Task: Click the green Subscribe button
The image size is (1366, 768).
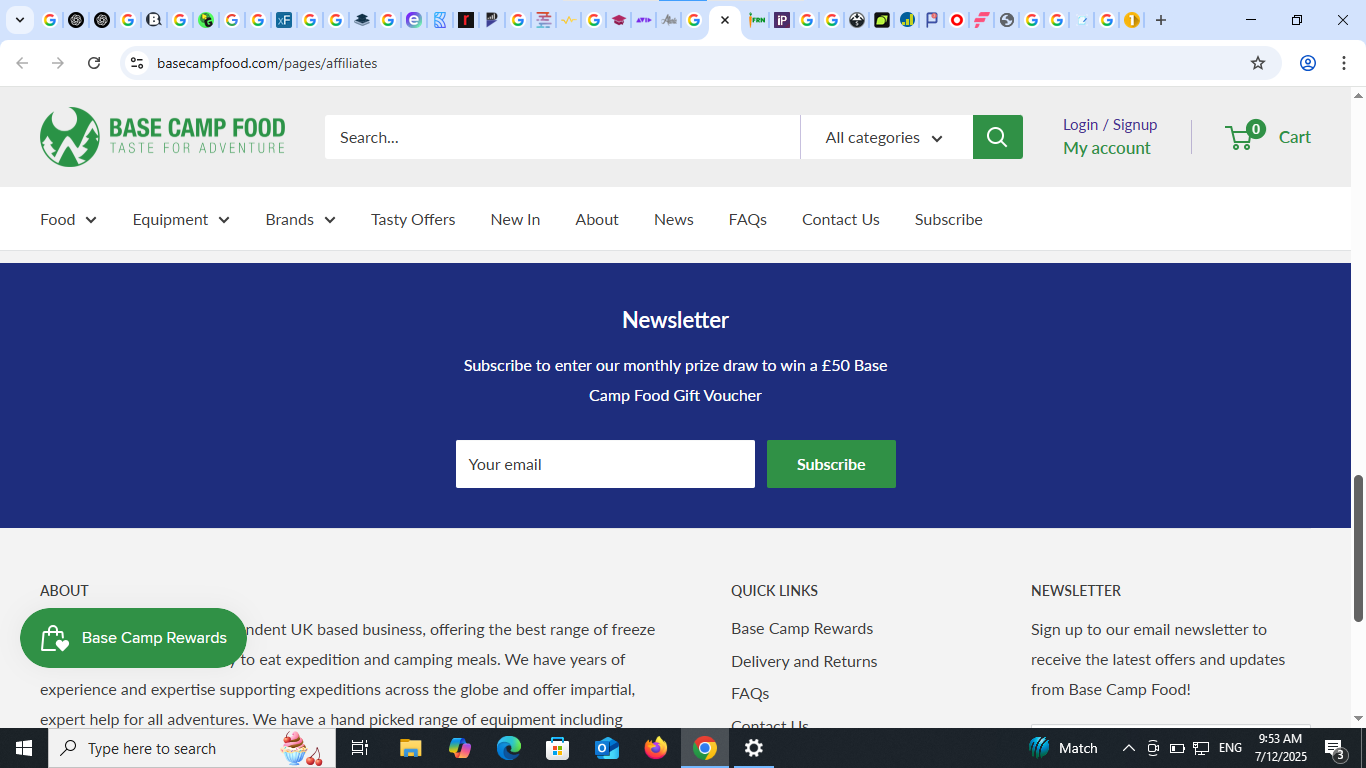Action: click(x=831, y=464)
